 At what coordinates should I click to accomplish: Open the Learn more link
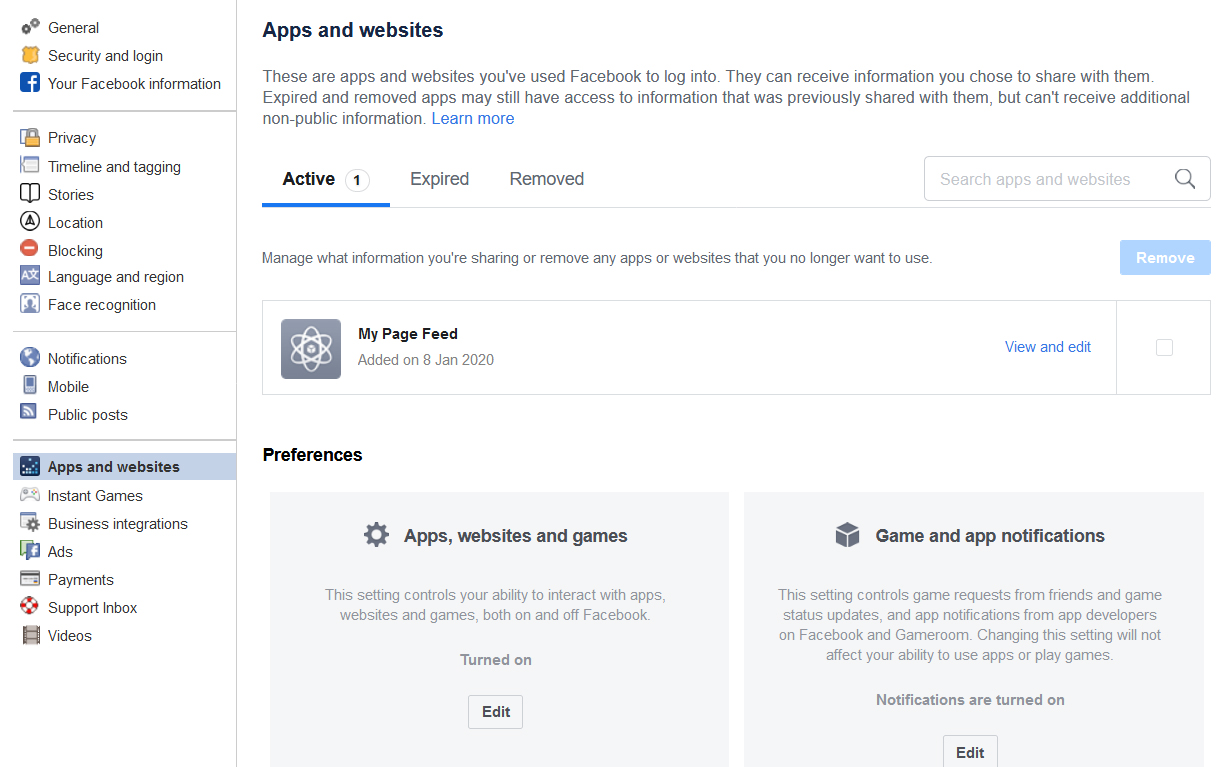472,118
